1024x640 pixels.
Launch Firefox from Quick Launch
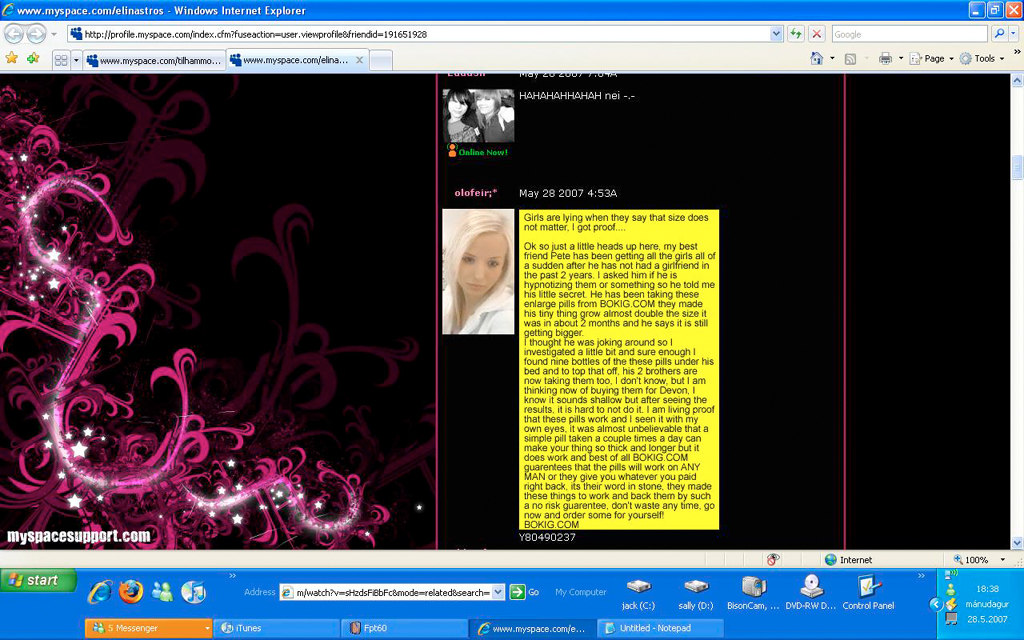[x=131, y=592]
